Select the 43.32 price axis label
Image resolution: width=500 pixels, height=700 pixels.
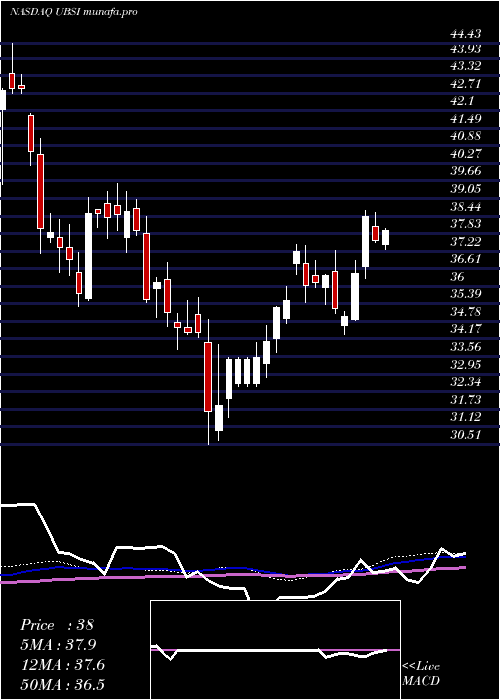click(466, 66)
